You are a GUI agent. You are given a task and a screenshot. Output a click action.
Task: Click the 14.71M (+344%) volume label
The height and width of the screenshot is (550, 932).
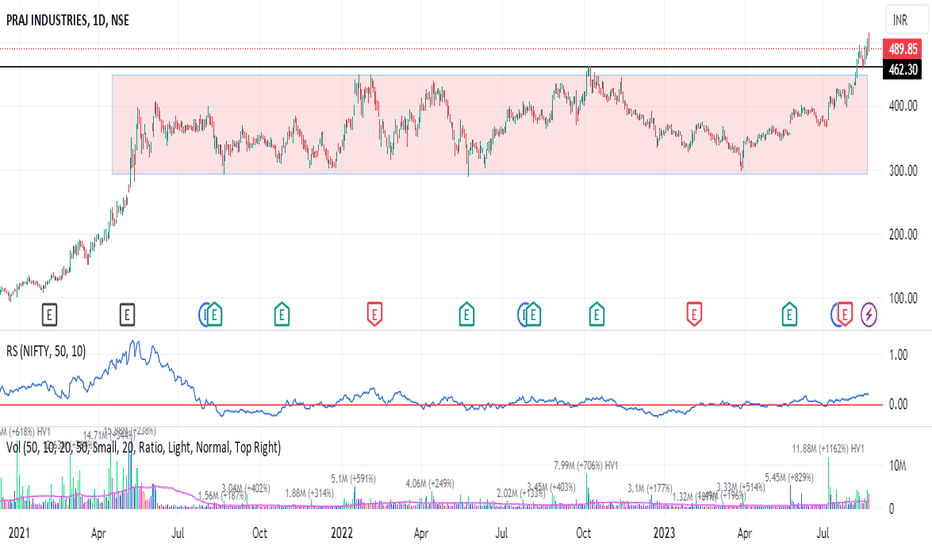pos(108,435)
